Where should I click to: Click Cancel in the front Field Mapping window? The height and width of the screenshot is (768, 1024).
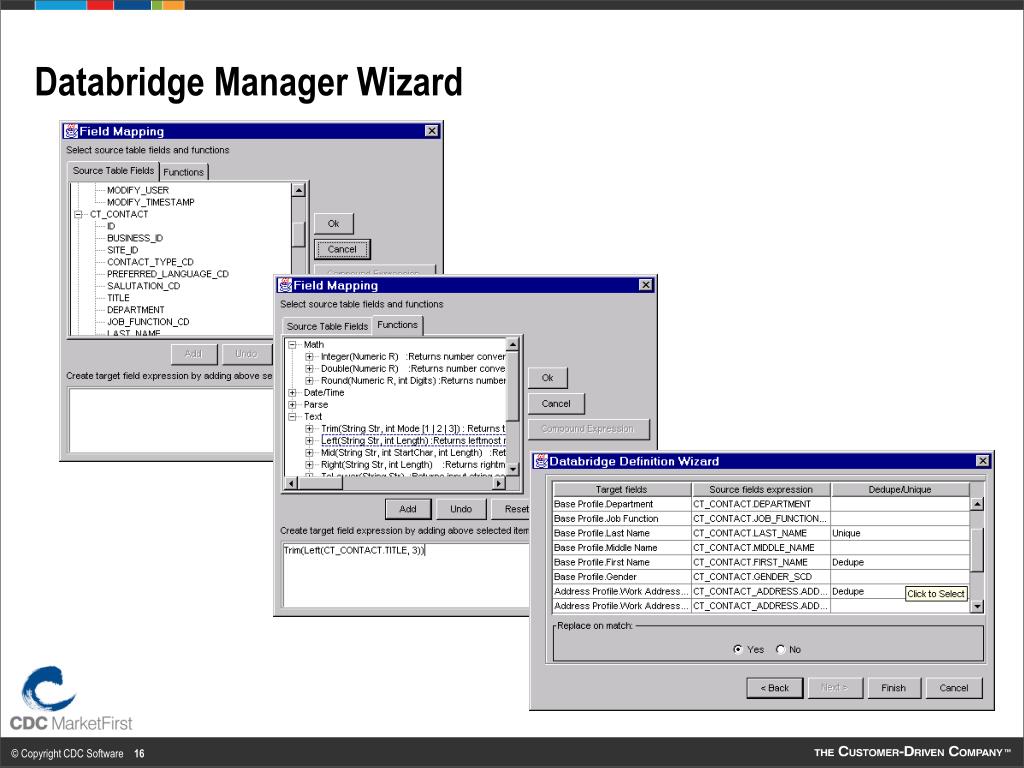coord(556,404)
